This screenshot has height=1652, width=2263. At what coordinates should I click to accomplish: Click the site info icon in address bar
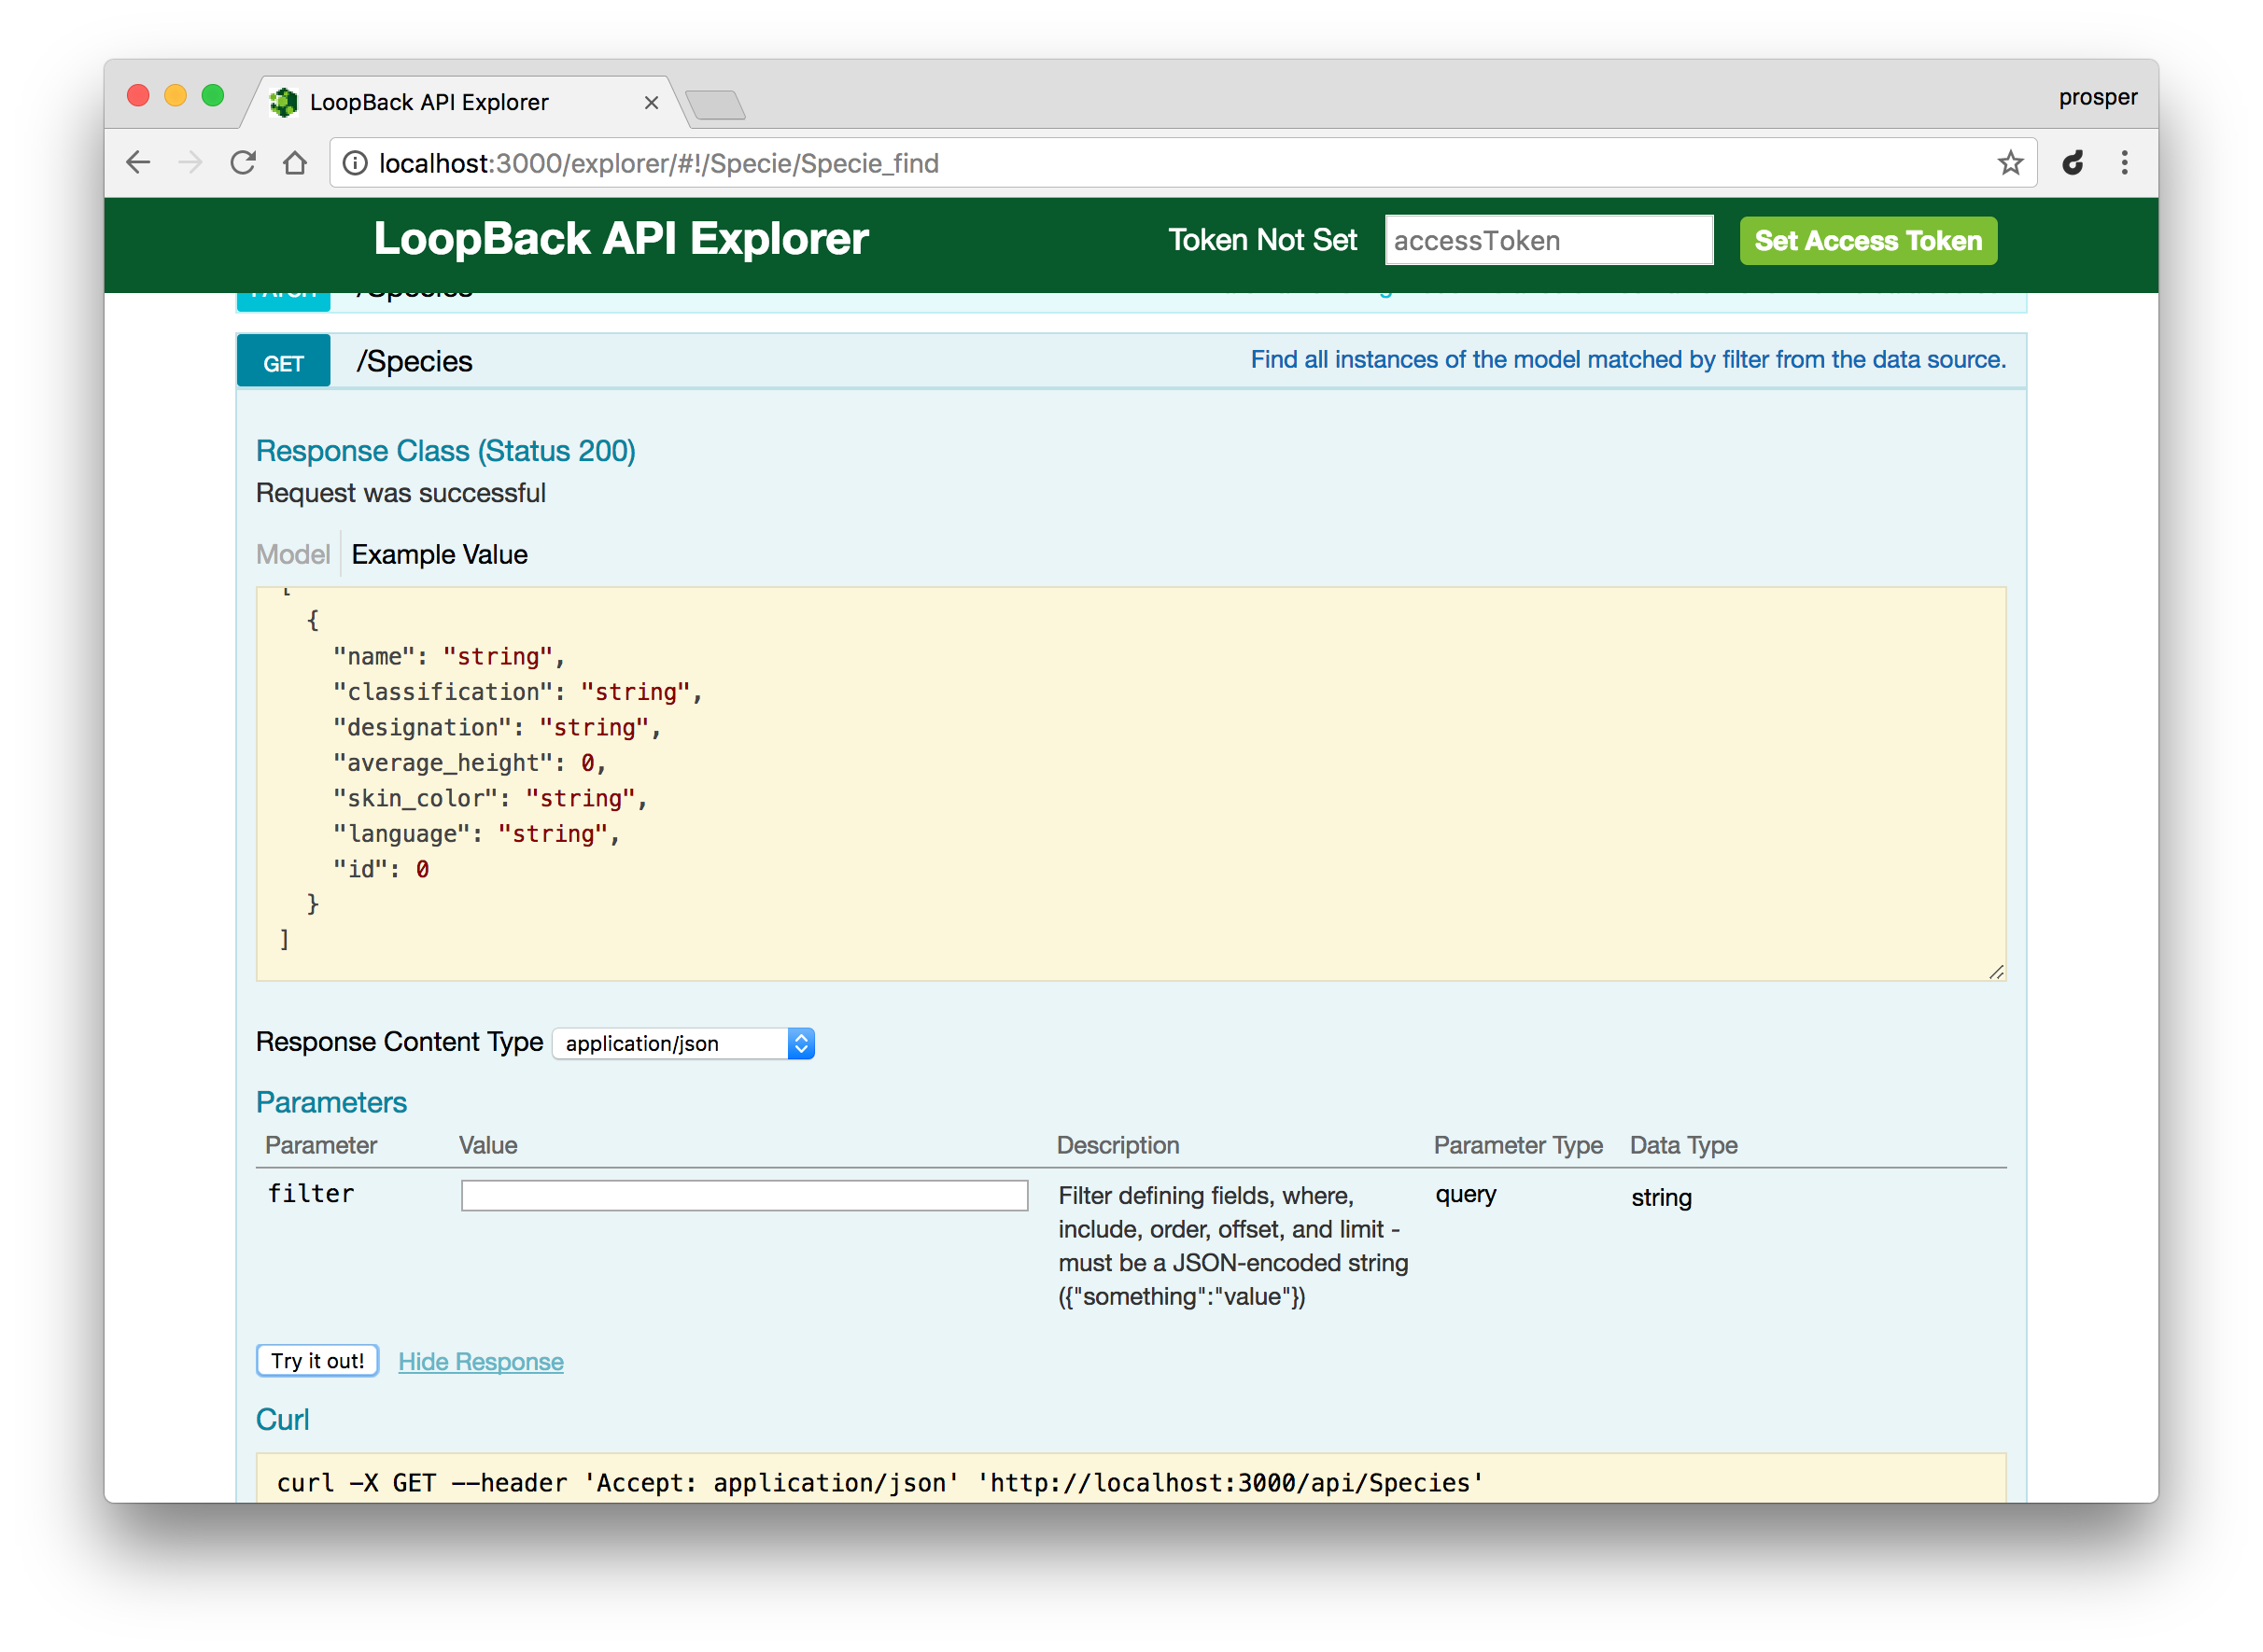click(x=355, y=163)
